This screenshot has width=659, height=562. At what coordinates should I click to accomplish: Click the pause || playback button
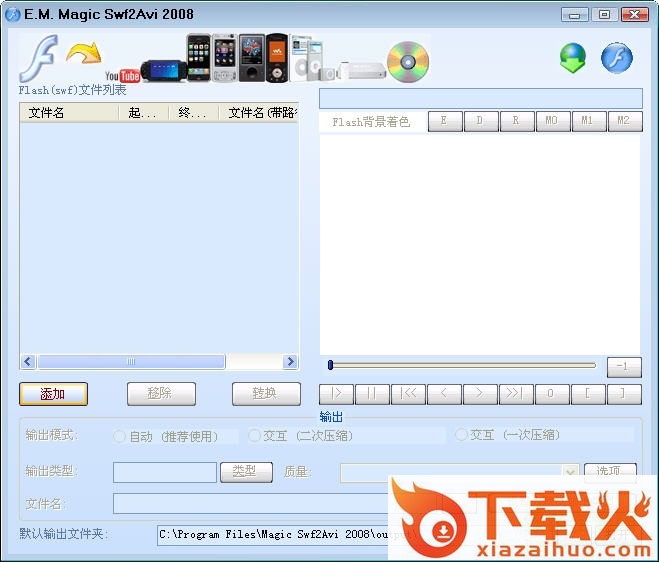[372, 394]
